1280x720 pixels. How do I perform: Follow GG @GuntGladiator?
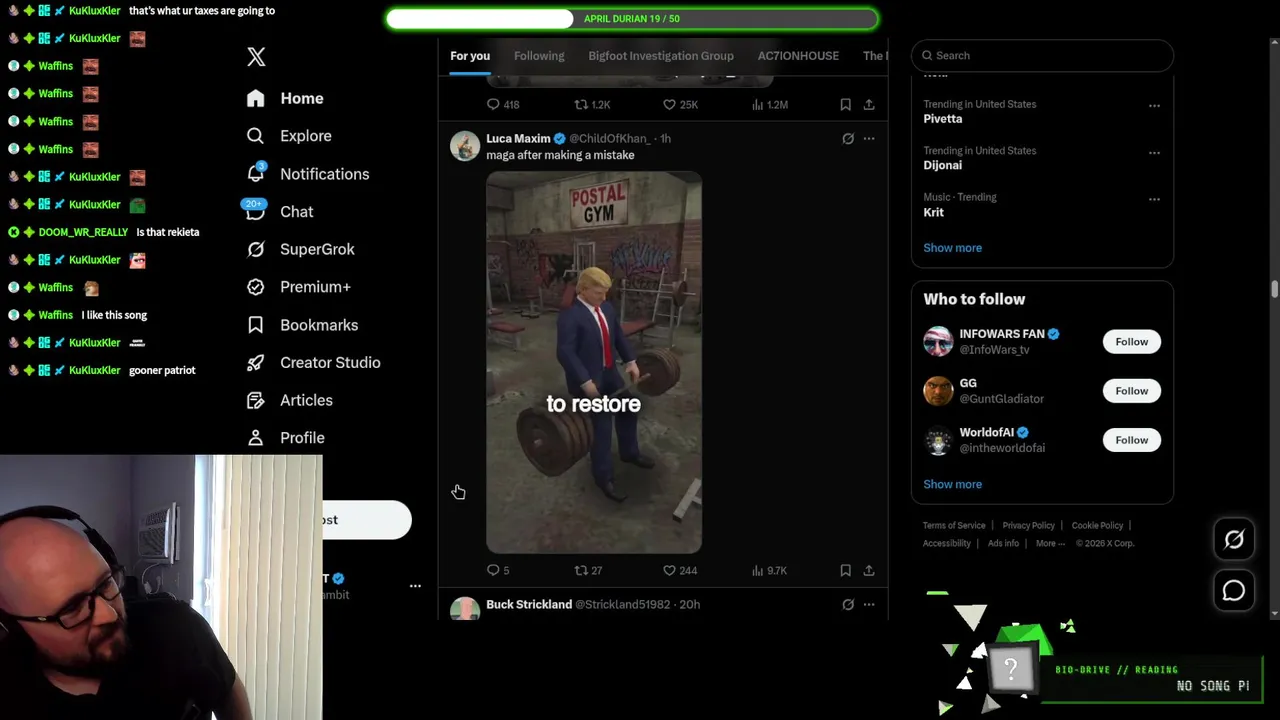pyautogui.click(x=1132, y=391)
